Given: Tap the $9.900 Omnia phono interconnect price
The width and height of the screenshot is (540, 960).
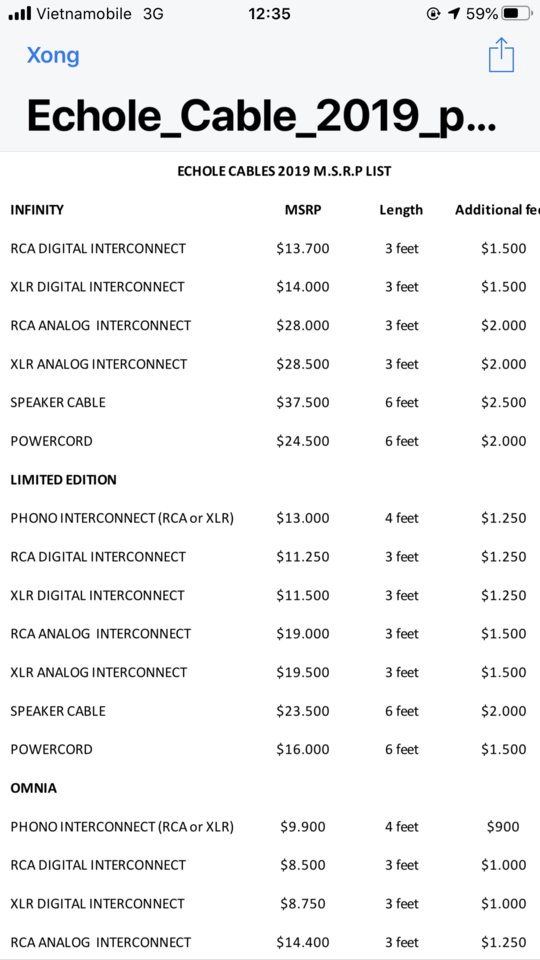Looking at the screenshot, I should coord(303,827).
